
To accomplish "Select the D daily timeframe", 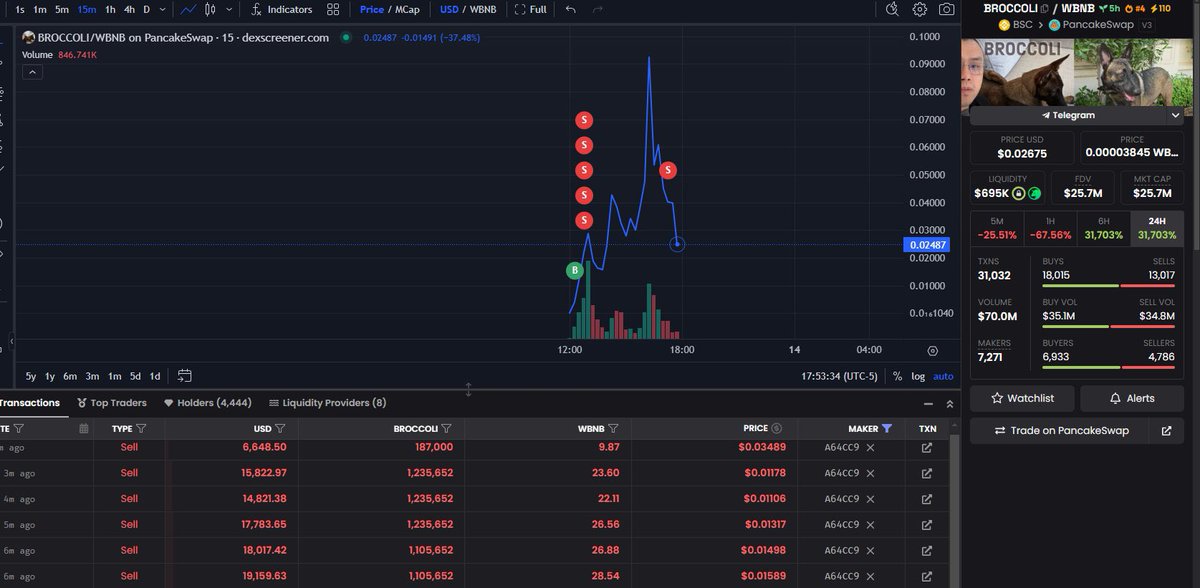I will [146, 9].
